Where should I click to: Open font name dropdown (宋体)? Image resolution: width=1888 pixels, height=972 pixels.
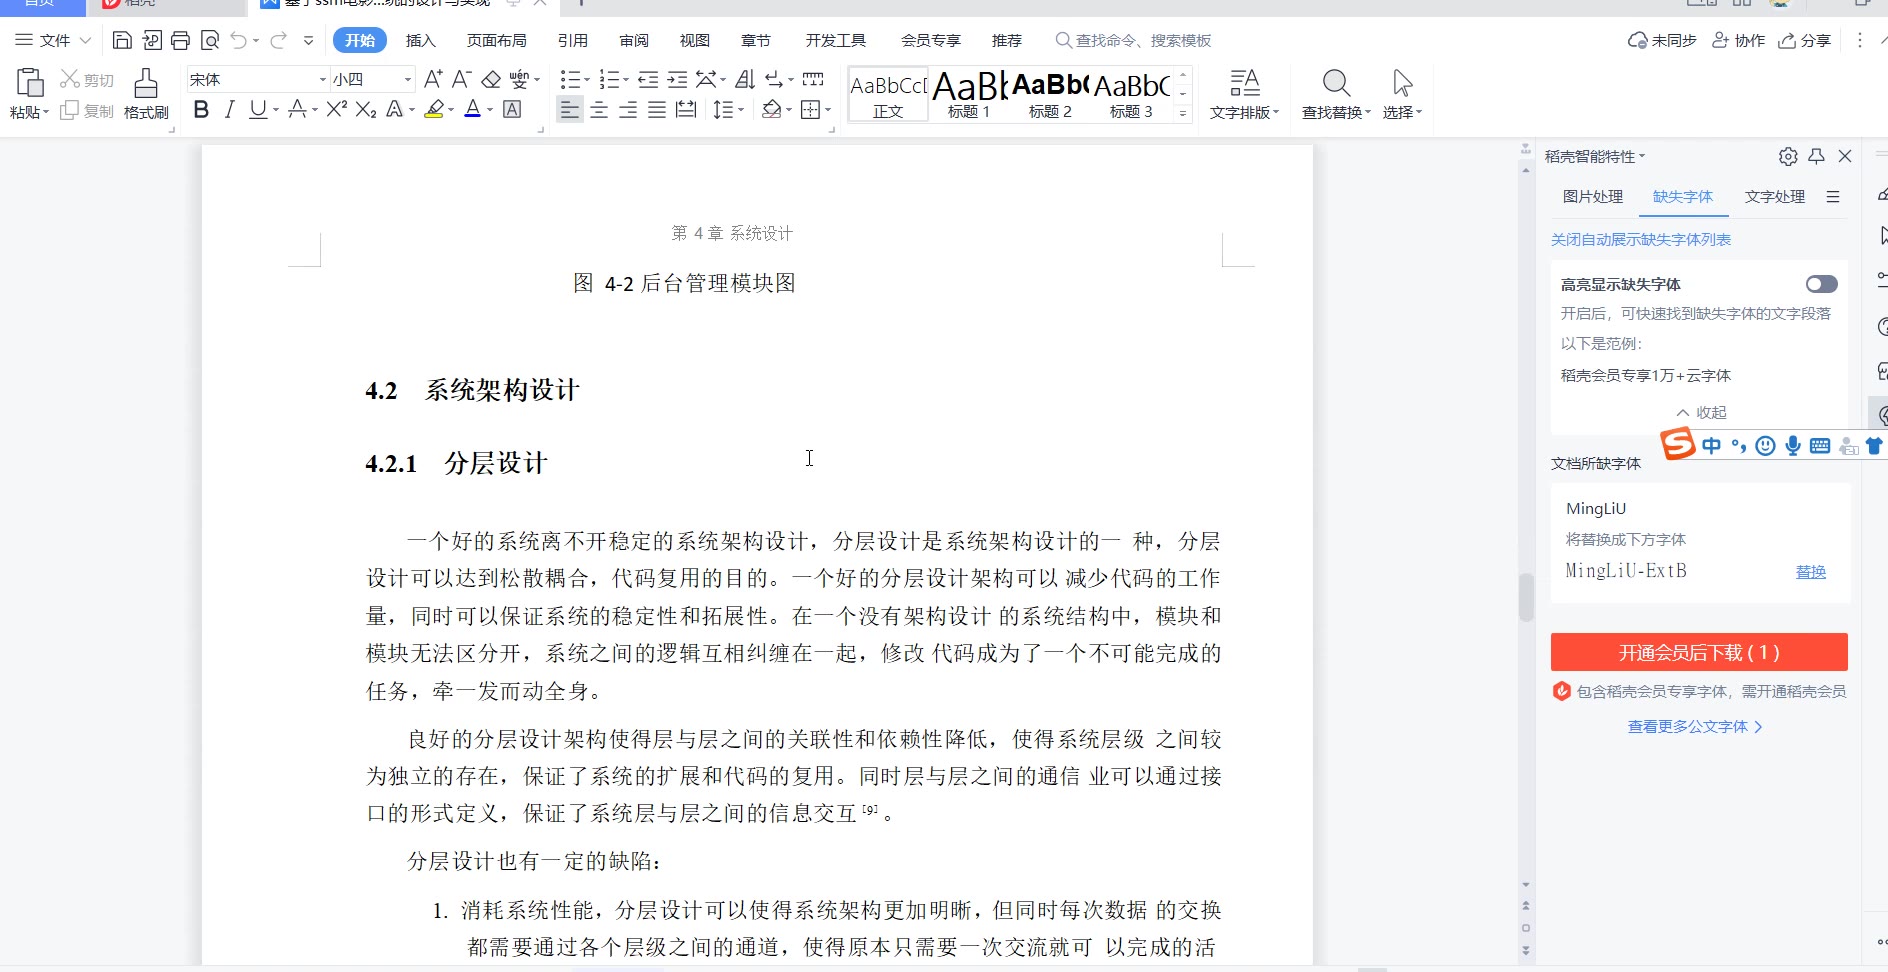tap(323, 79)
